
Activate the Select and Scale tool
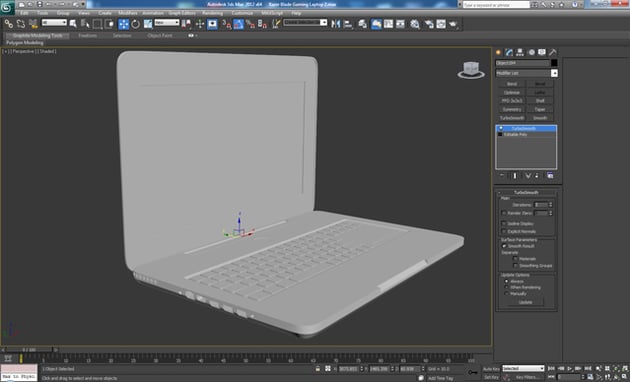(148, 24)
